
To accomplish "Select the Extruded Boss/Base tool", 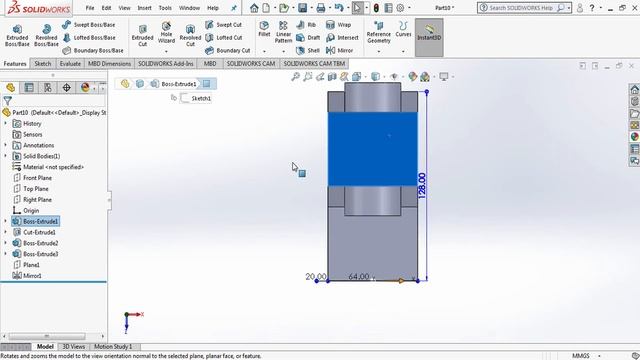I will pos(17,35).
